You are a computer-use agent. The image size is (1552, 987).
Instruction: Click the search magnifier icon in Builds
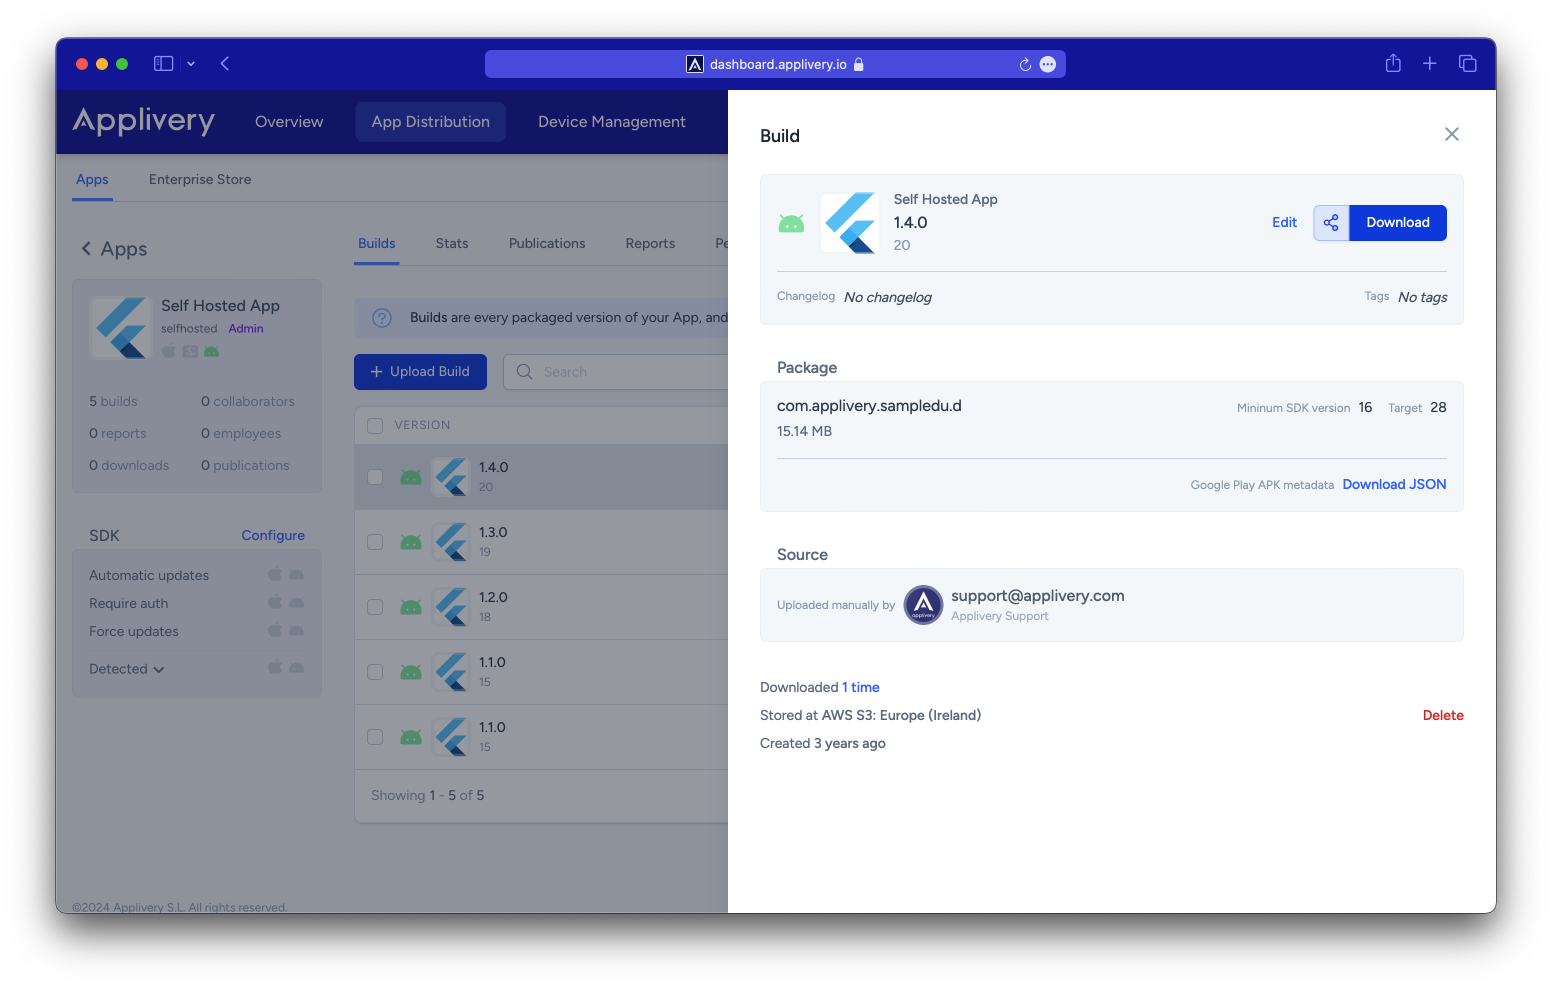524,371
